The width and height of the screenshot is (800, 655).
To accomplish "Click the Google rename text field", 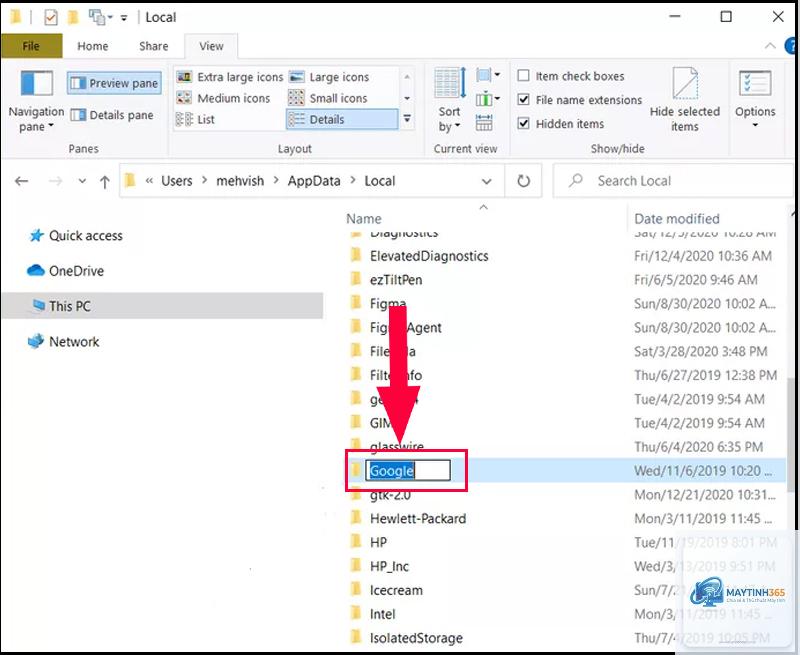I will tap(408, 470).
